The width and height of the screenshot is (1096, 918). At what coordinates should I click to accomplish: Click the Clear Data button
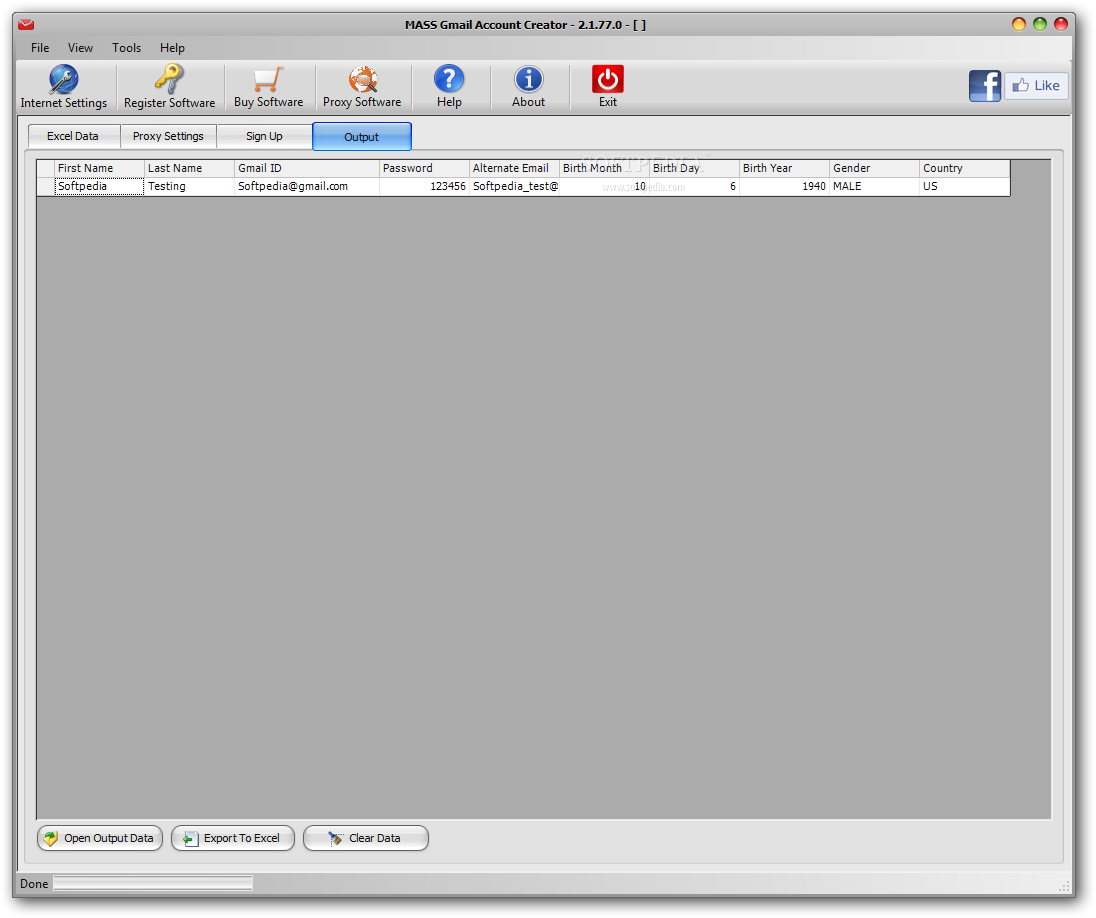coord(366,838)
